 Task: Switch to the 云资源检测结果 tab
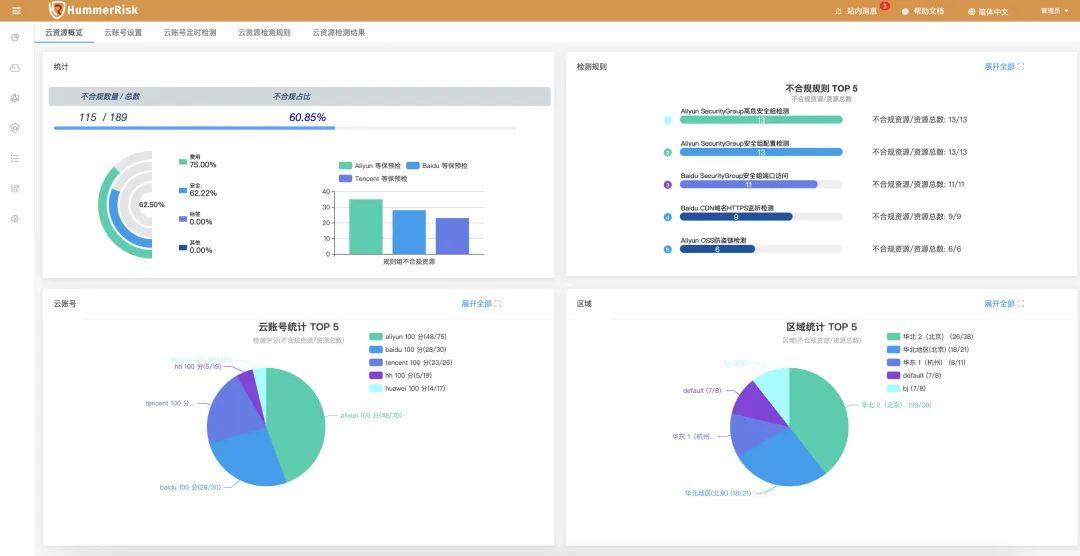[x=338, y=32]
